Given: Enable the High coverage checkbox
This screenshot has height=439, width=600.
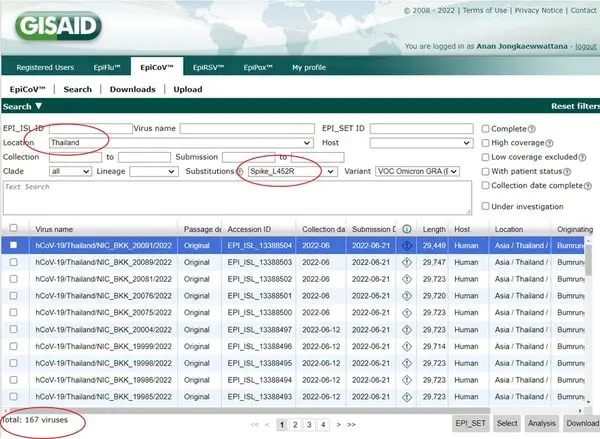Looking at the screenshot, I should pos(485,143).
